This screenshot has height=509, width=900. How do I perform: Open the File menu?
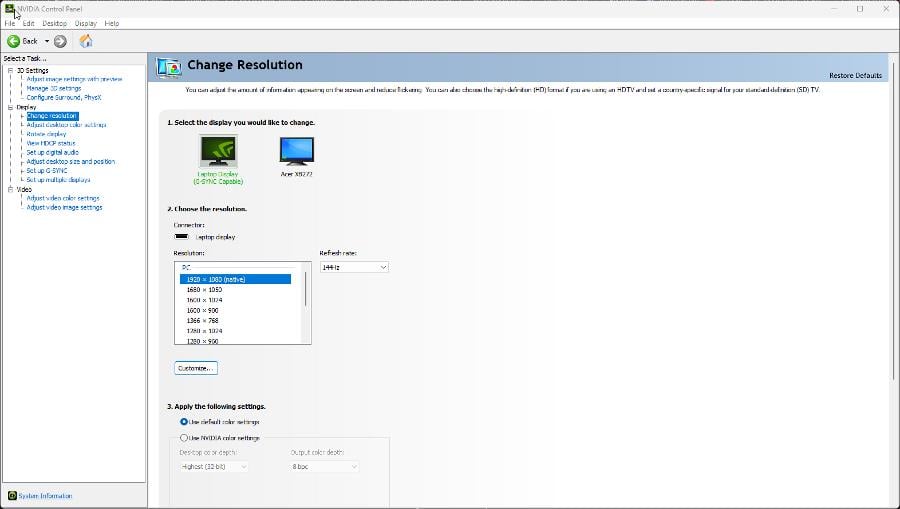10,24
